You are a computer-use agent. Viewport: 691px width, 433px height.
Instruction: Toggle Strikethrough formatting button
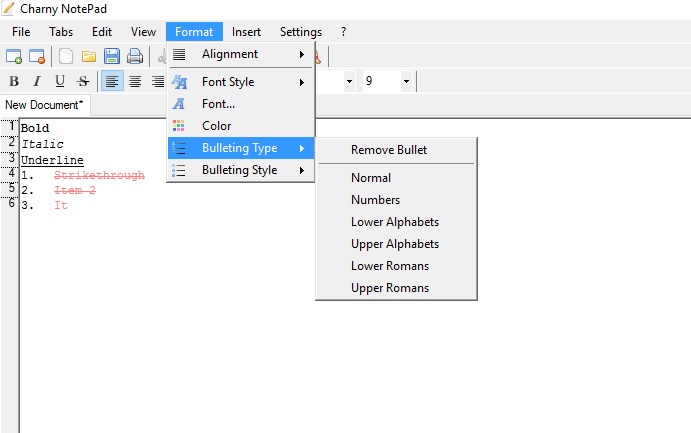(83, 81)
